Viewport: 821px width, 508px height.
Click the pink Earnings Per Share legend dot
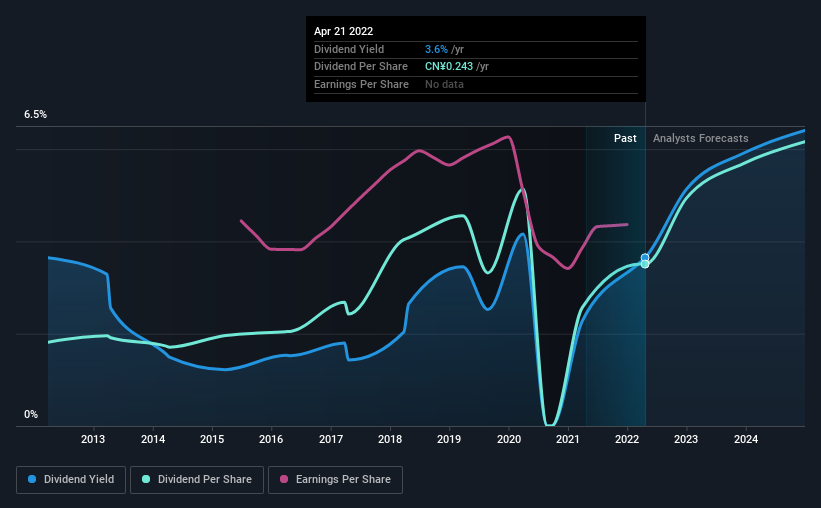click(284, 479)
